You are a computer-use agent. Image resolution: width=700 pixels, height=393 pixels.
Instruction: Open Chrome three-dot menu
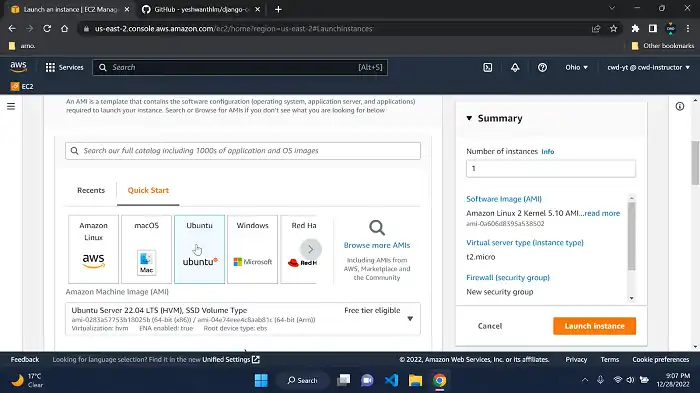coord(688,29)
